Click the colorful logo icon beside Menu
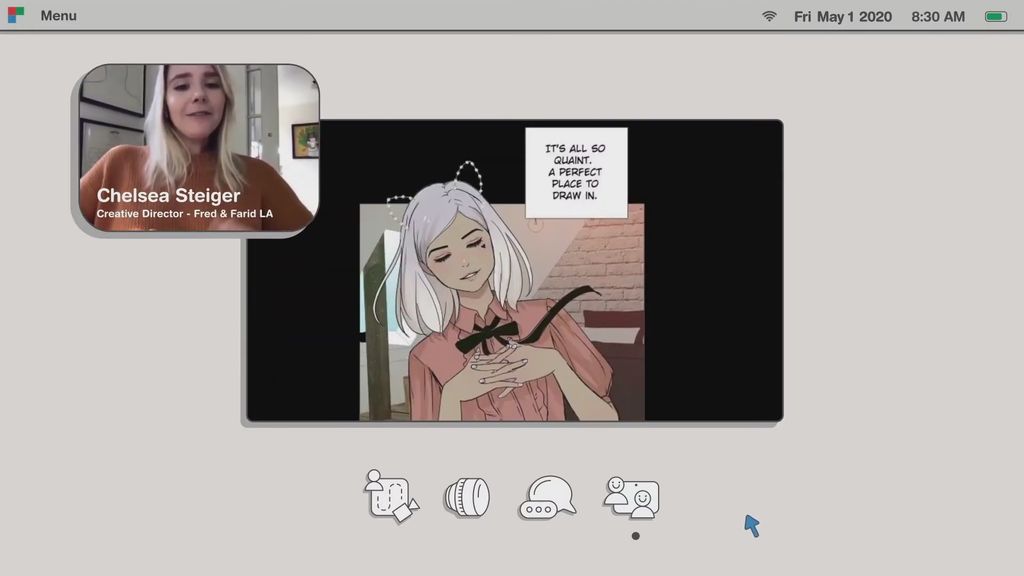1024x576 pixels. click(x=16, y=15)
